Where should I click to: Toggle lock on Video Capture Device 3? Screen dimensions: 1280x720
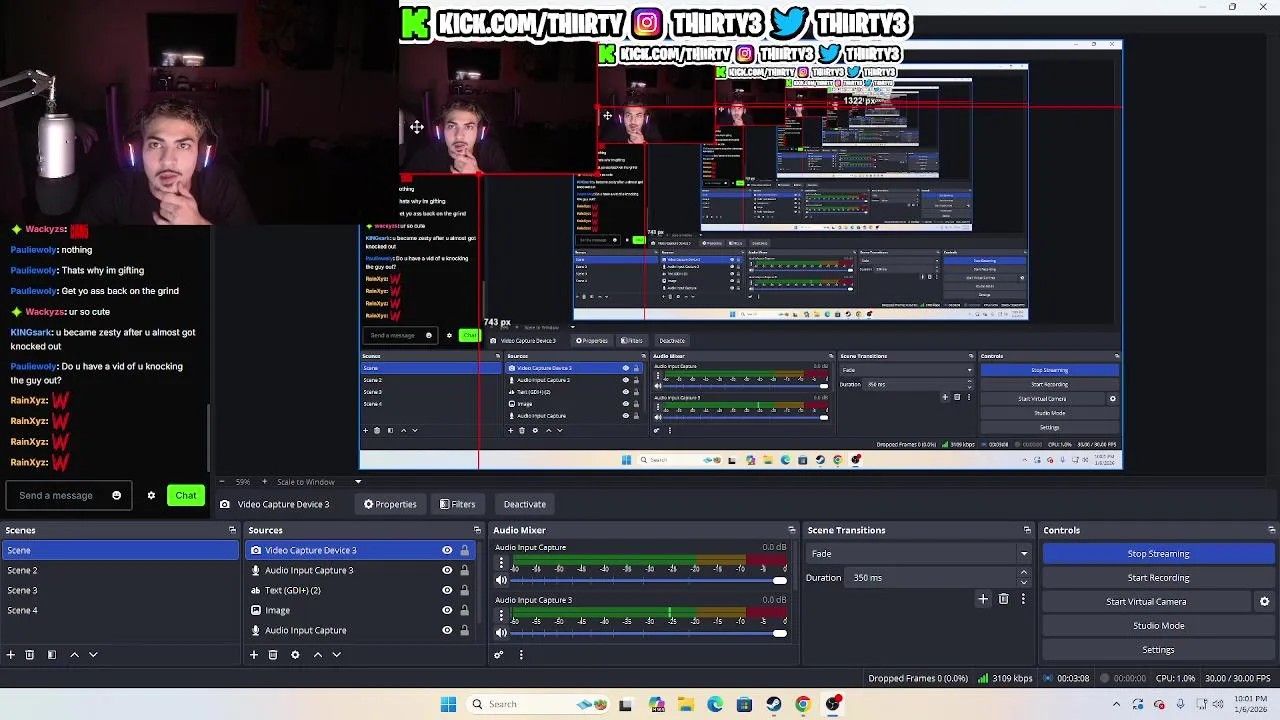click(464, 550)
